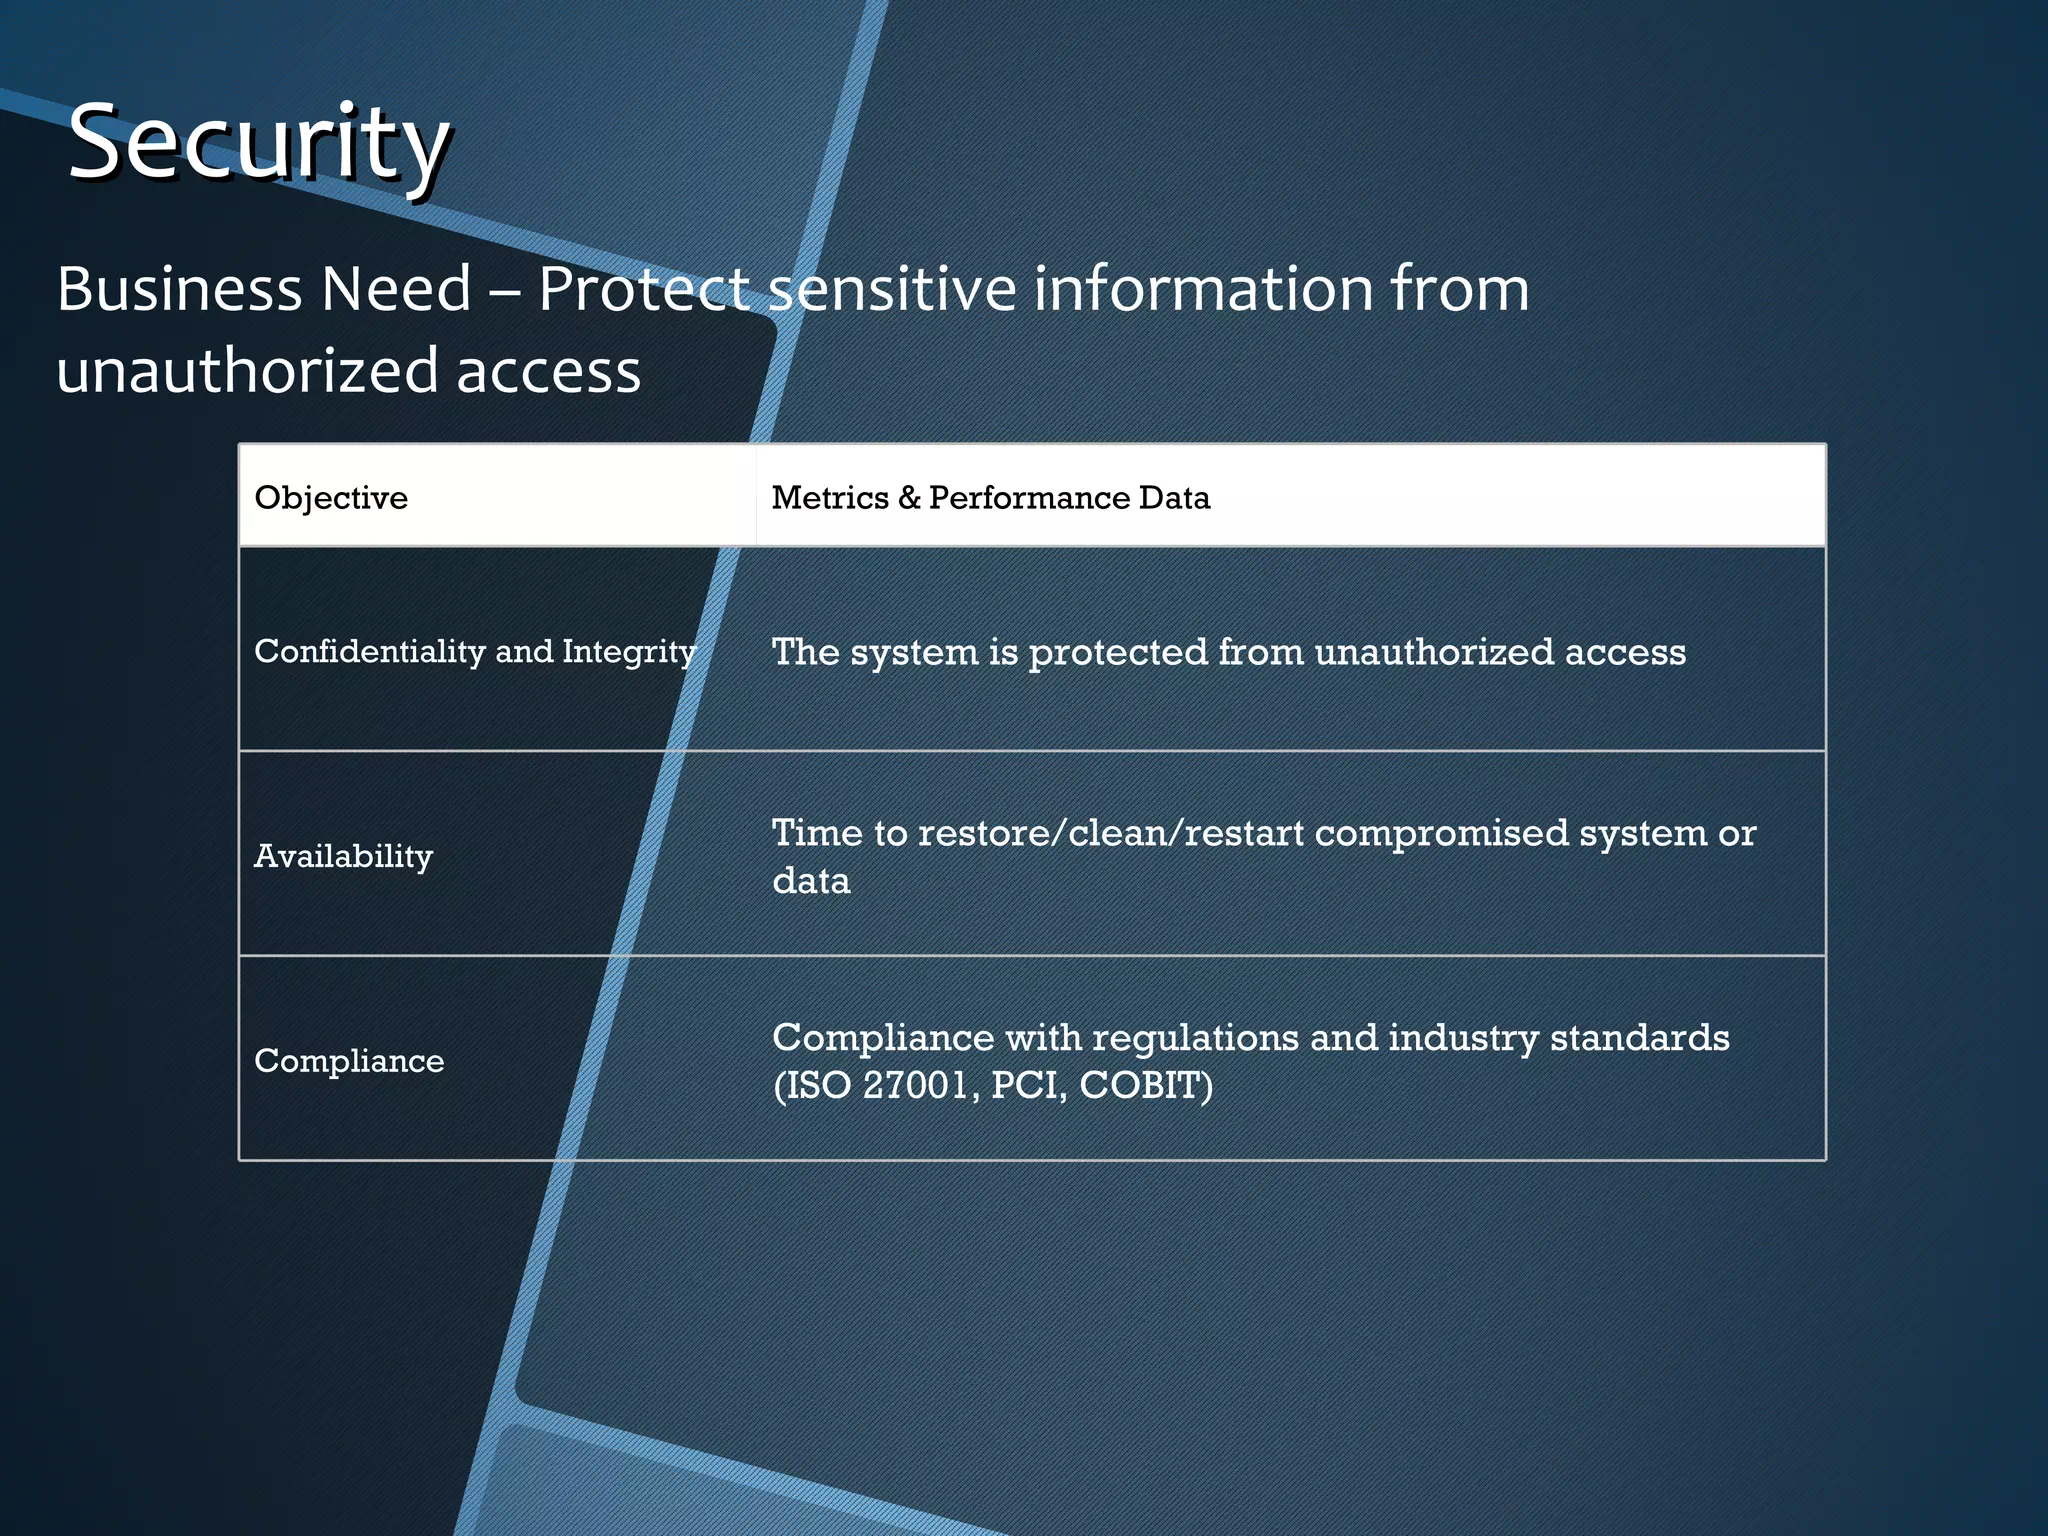Click the word 'compromised' in table

(1440, 833)
